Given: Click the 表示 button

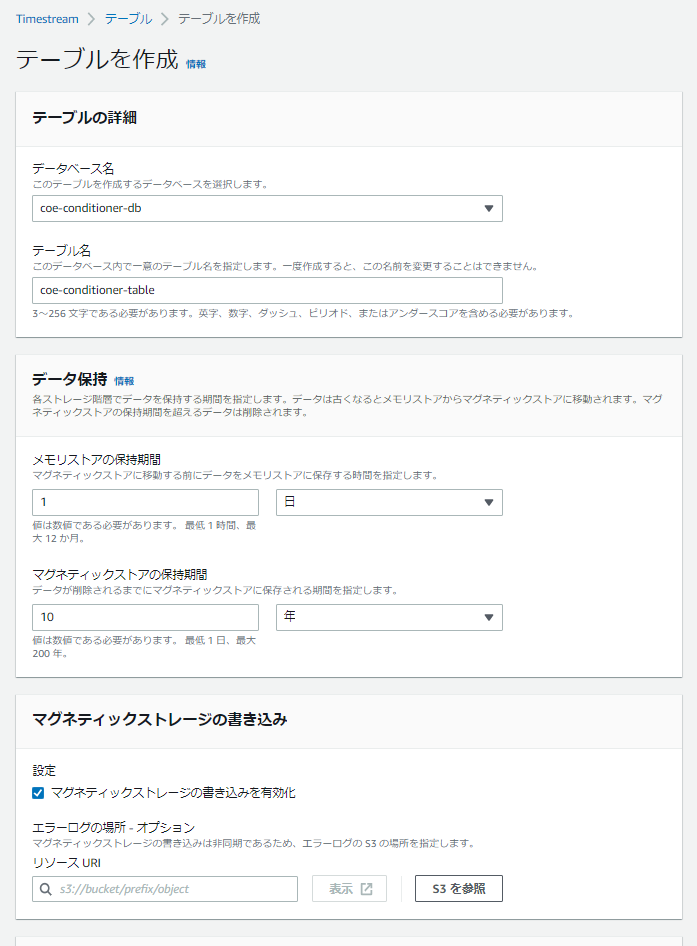Looking at the screenshot, I should point(349,888).
